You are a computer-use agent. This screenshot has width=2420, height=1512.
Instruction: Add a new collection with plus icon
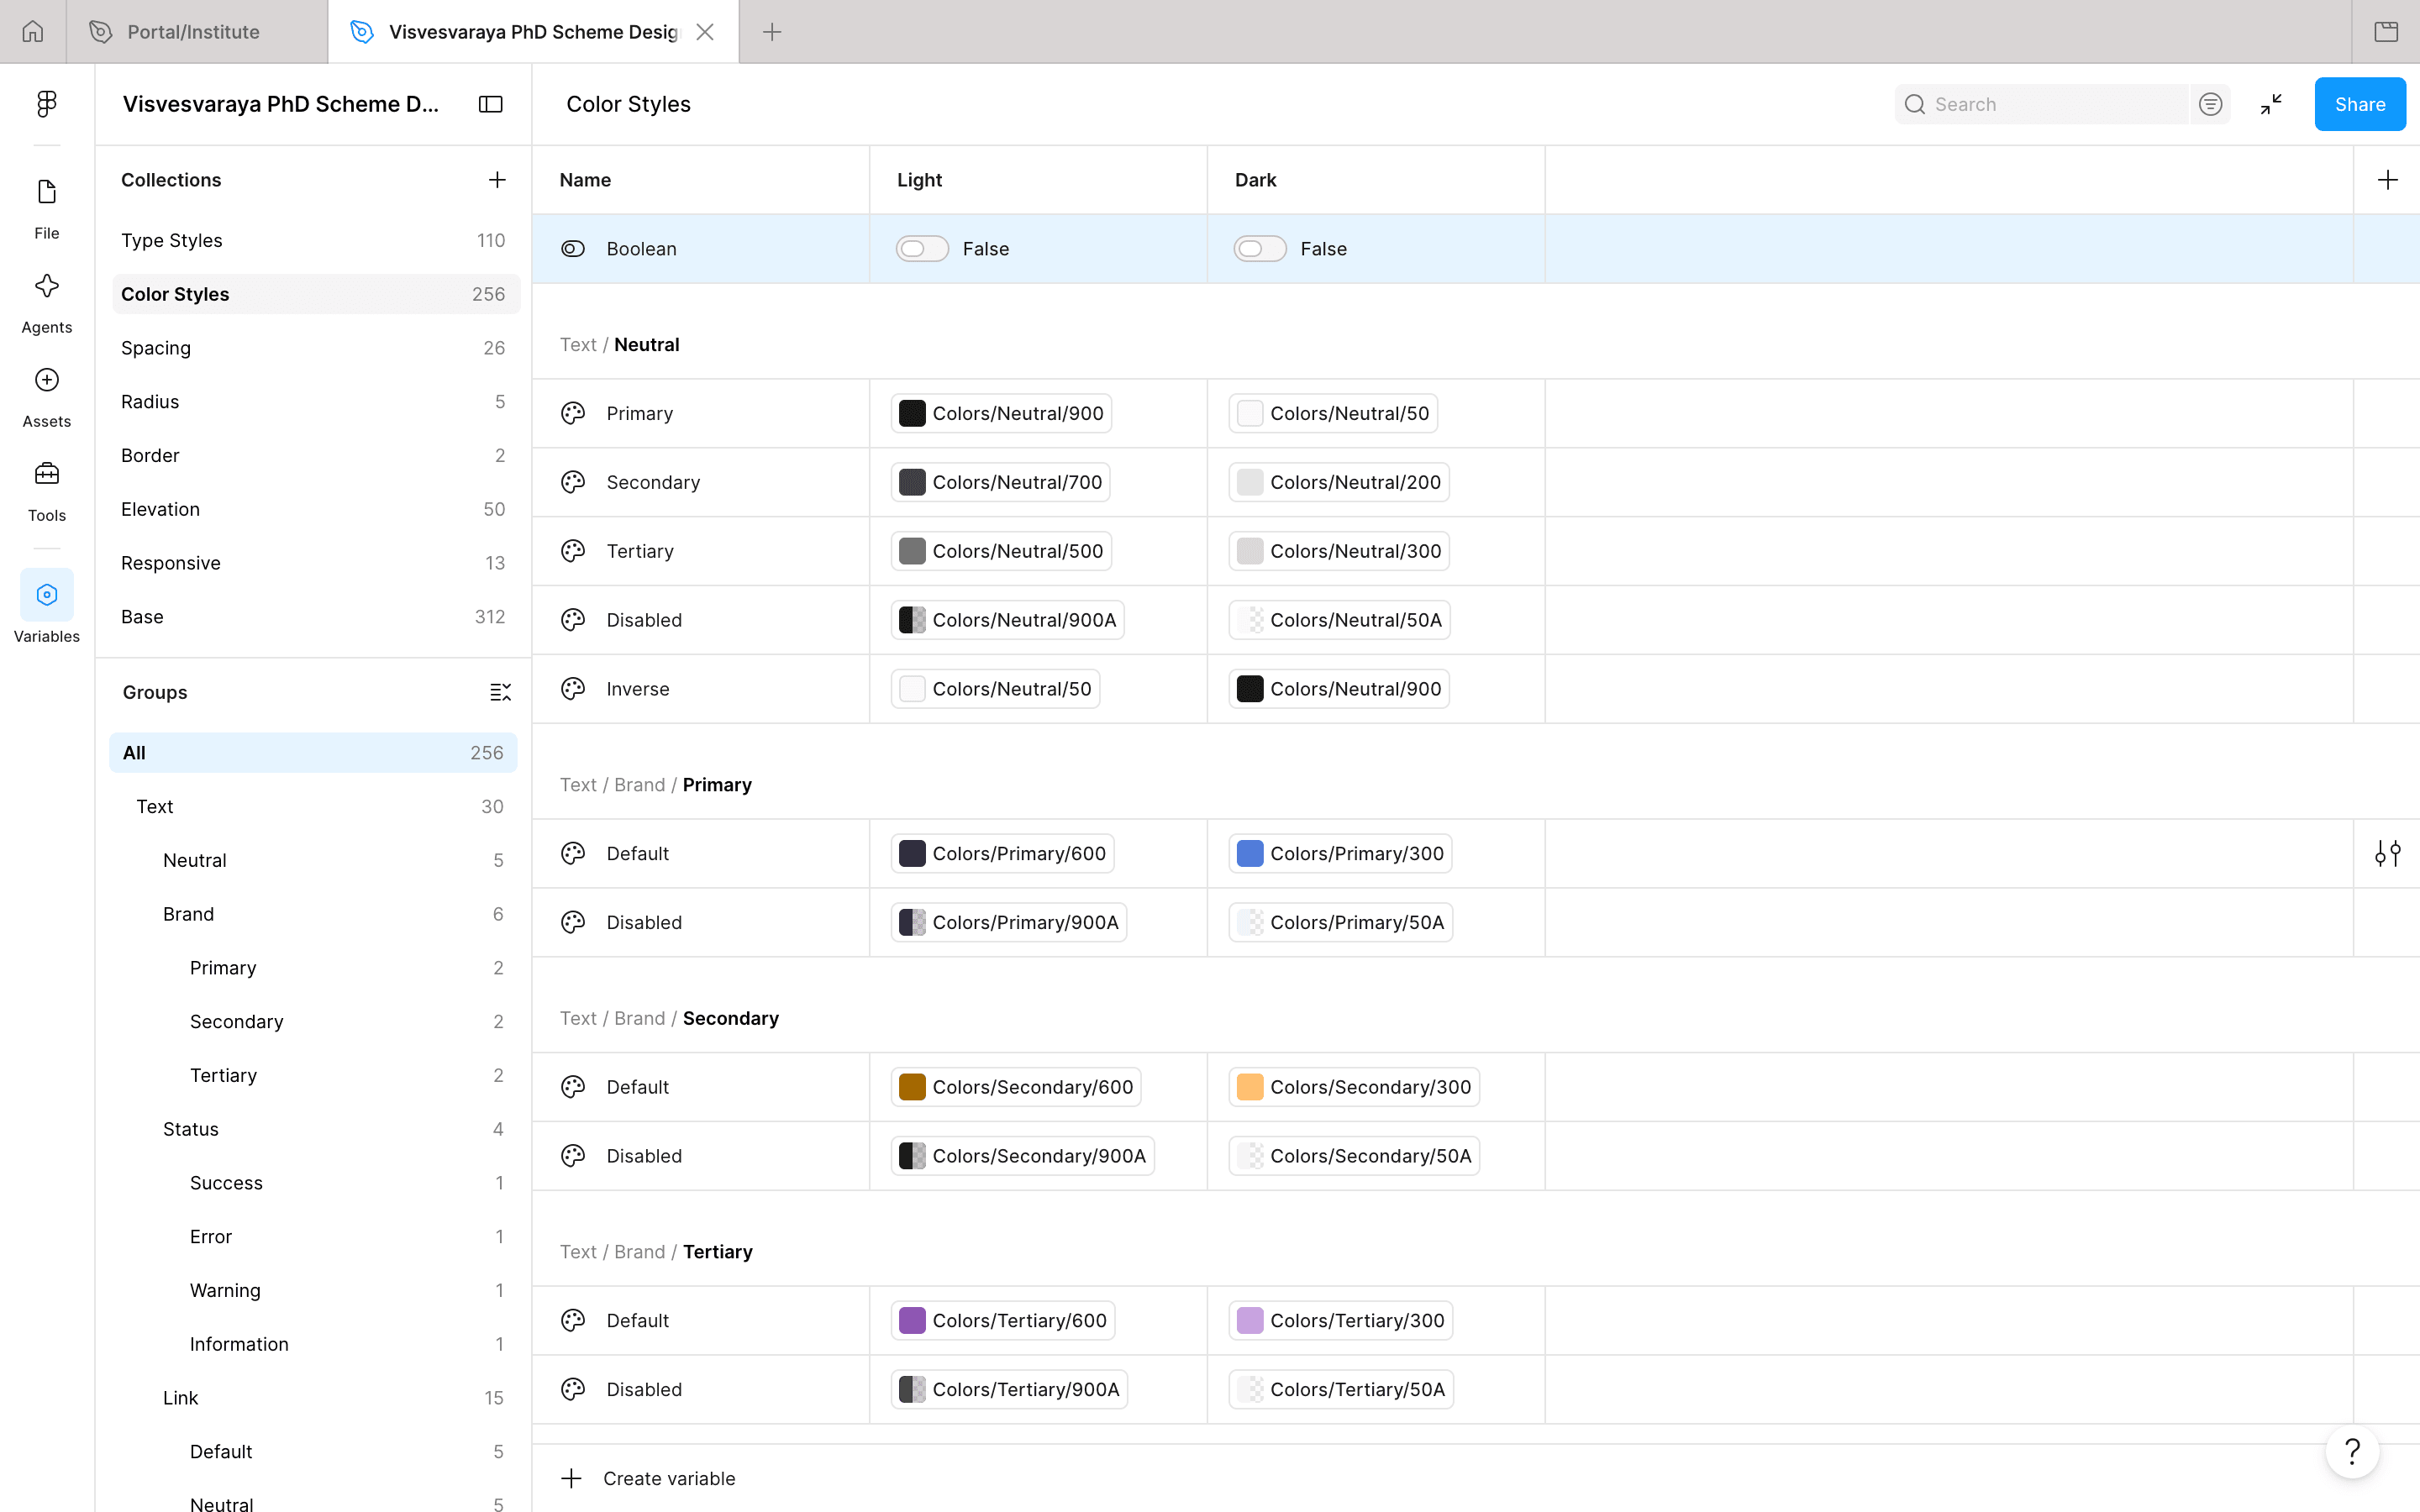497,179
